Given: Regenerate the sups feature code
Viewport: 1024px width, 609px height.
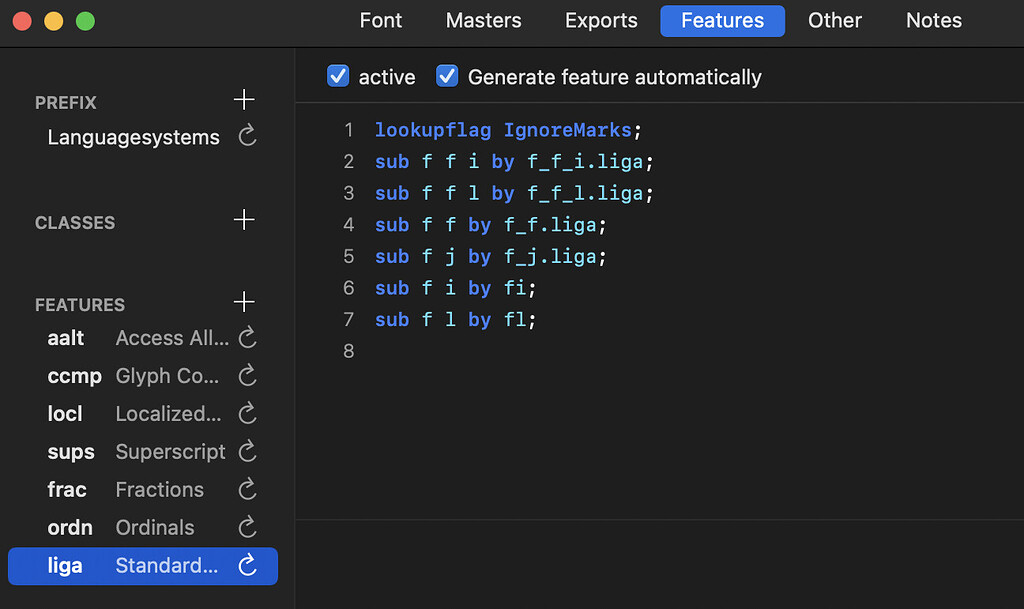Looking at the screenshot, I should tap(246, 452).
